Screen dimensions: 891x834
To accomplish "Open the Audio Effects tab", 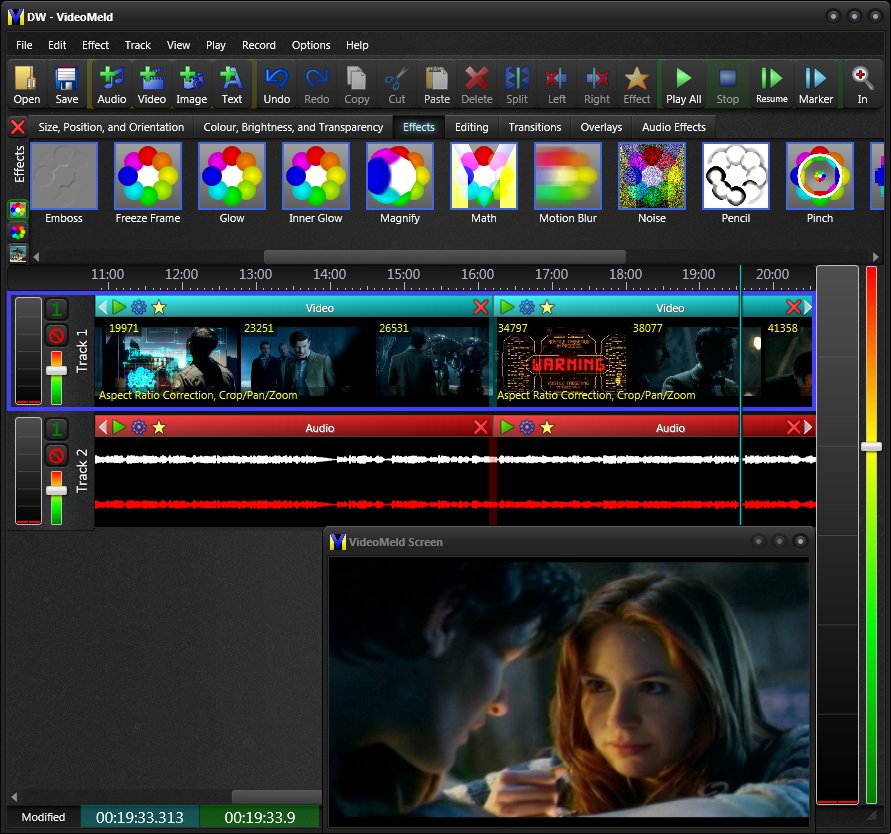I will [673, 127].
